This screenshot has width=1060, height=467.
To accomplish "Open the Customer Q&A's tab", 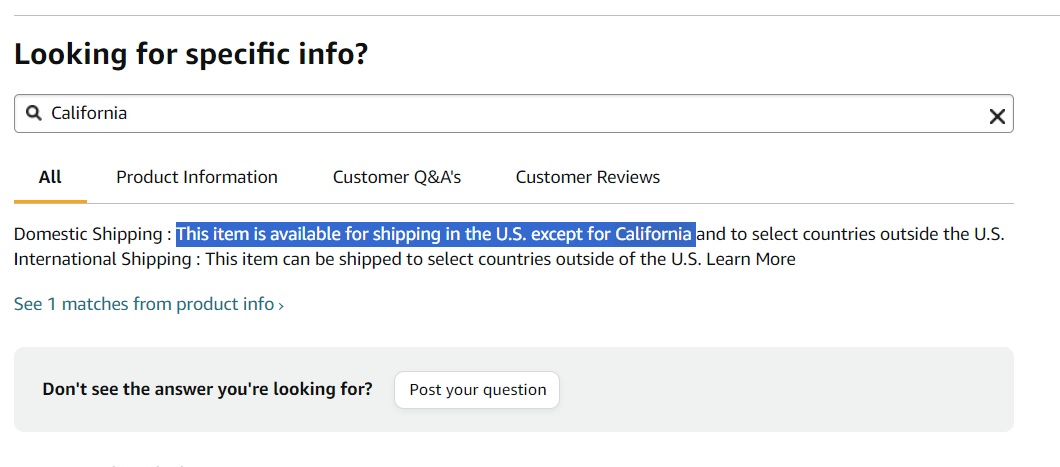I will (x=397, y=177).
